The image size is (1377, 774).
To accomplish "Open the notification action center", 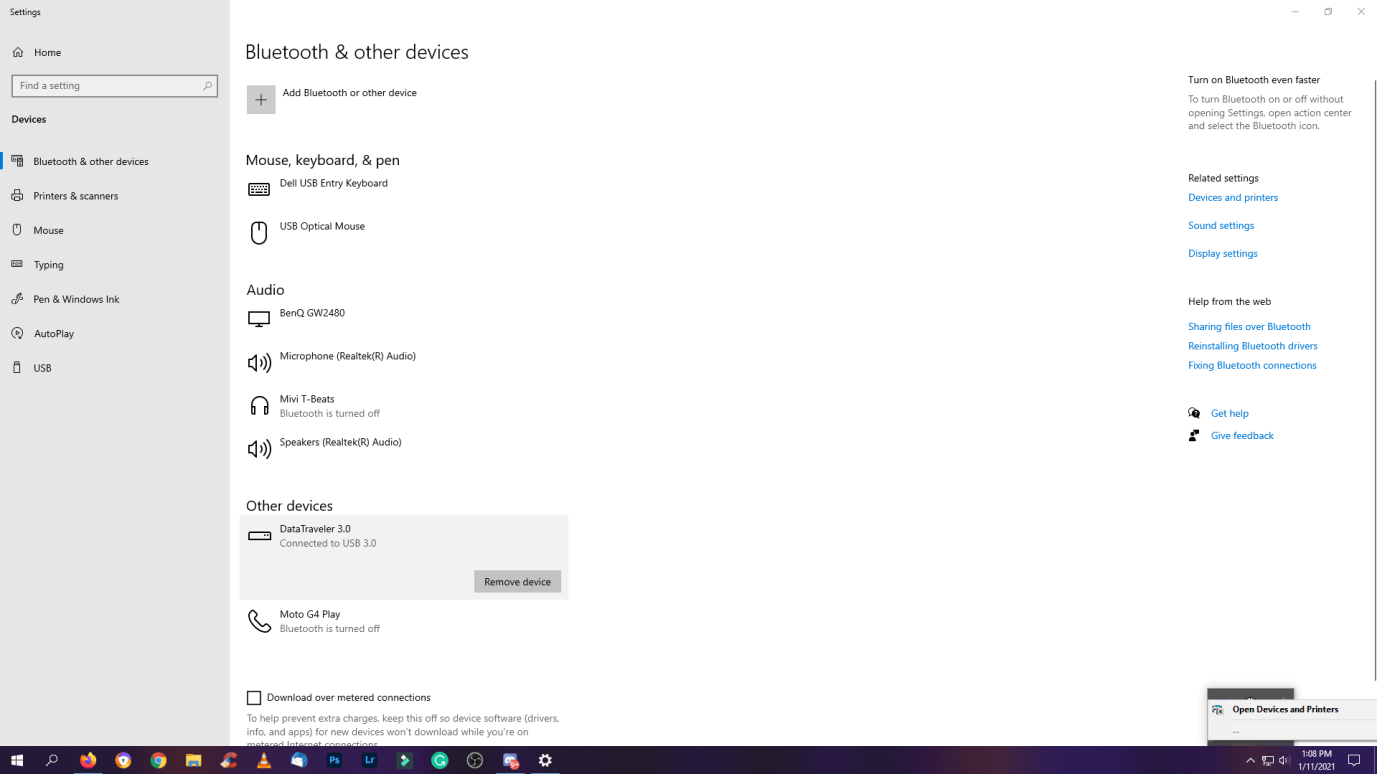I will [1354, 761].
